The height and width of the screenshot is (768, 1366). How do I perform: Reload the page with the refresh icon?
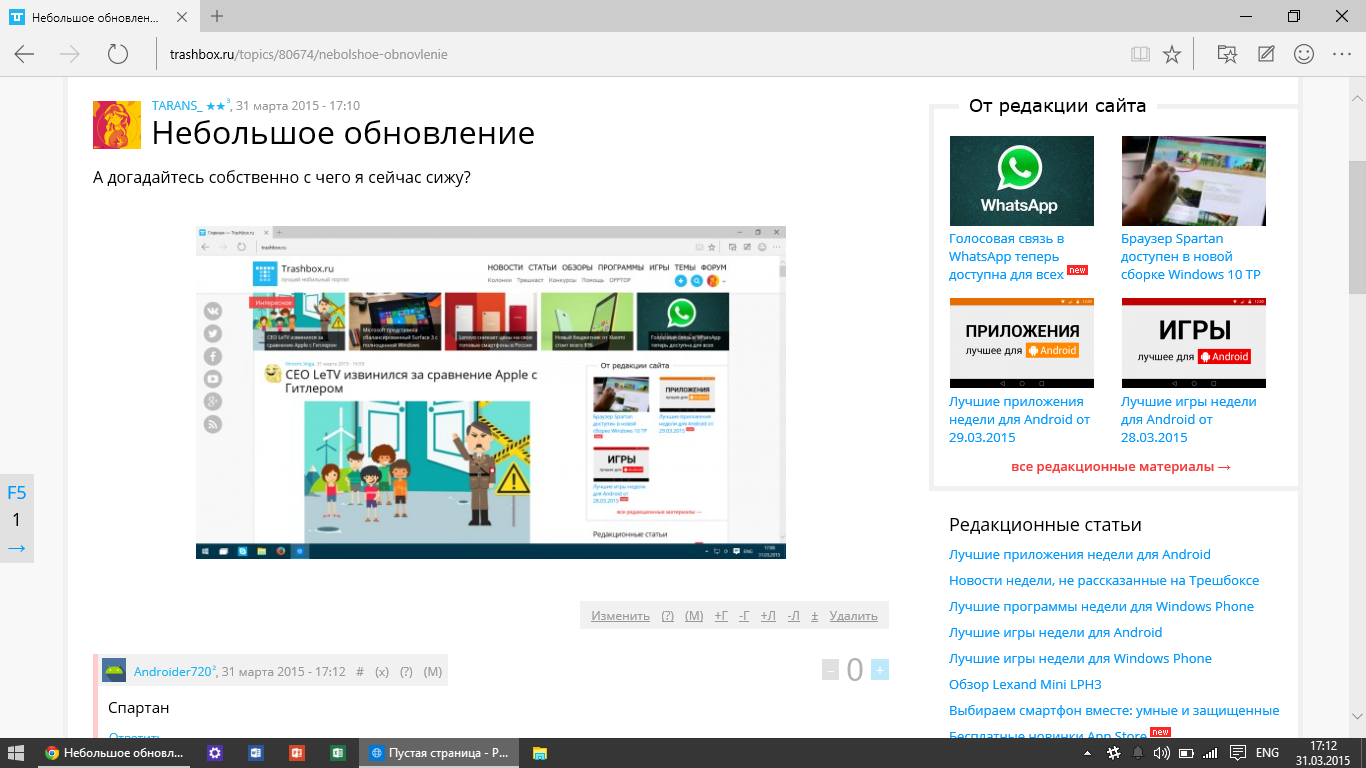(x=118, y=54)
